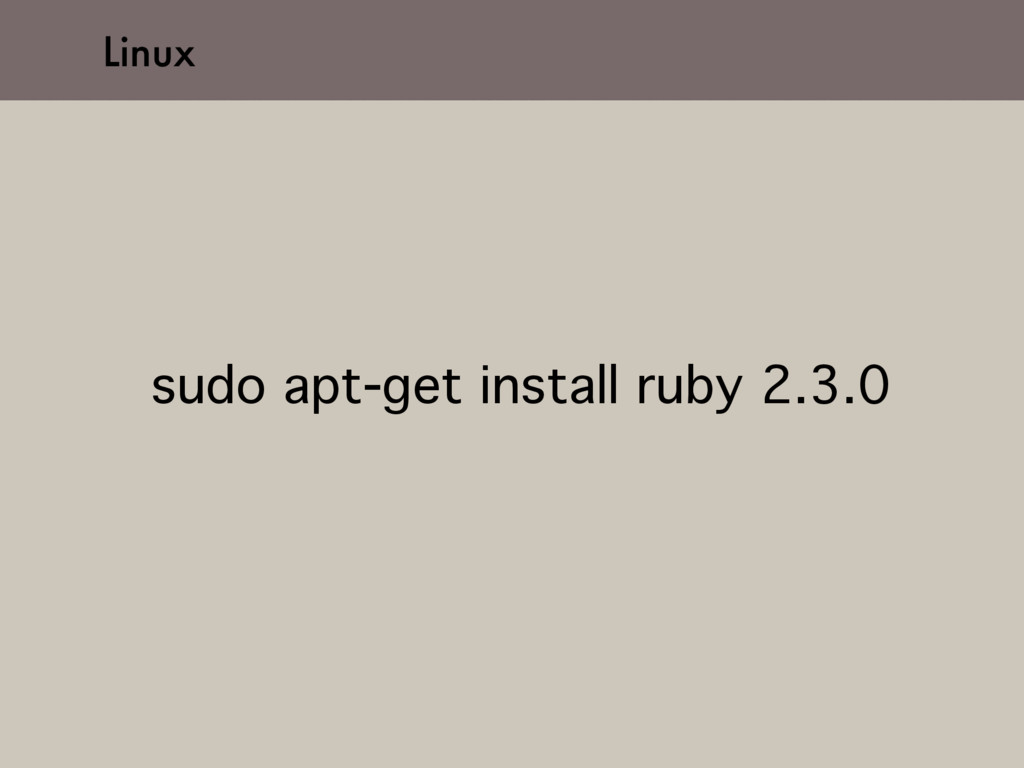Click the first letter s of sudo
Image resolution: width=1024 pixels, height=768 pixels.
pos(163,390)
